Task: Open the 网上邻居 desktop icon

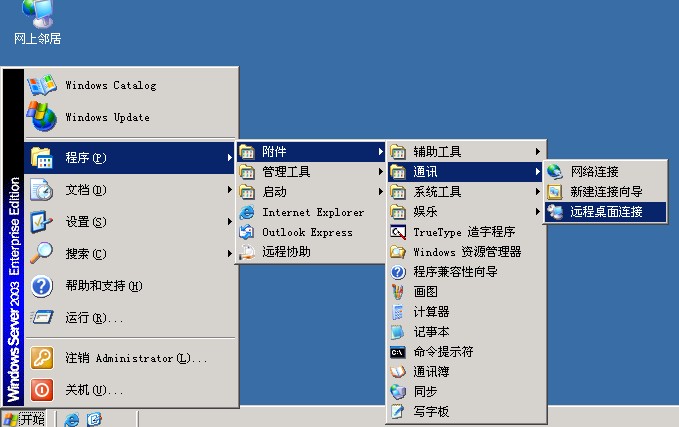Action: [38, 13]
